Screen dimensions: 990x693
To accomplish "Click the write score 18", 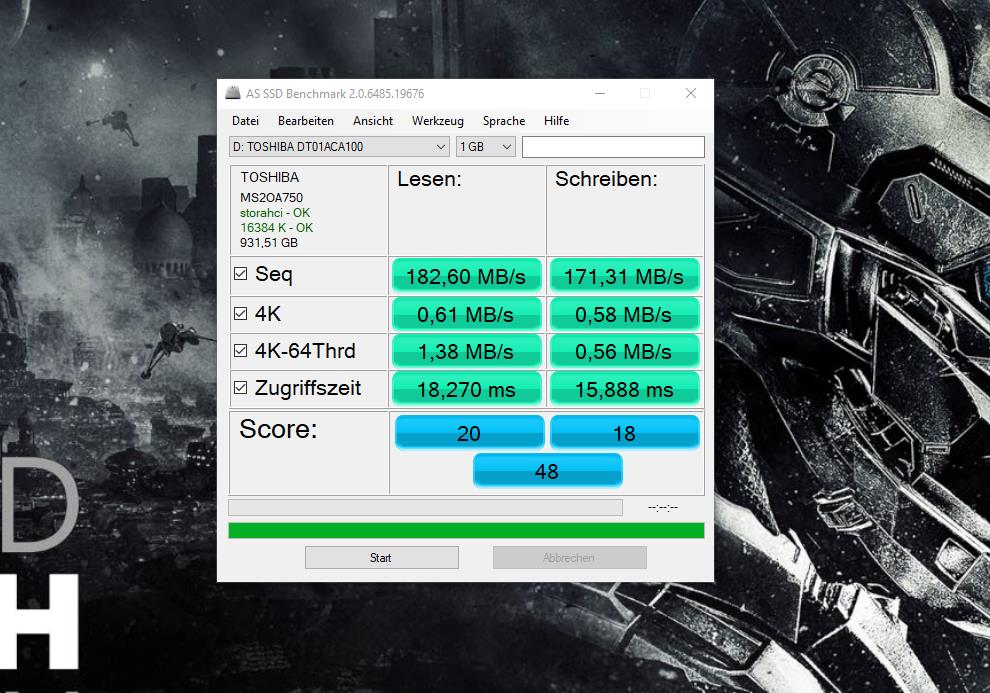I will click(x=624, y=432).
